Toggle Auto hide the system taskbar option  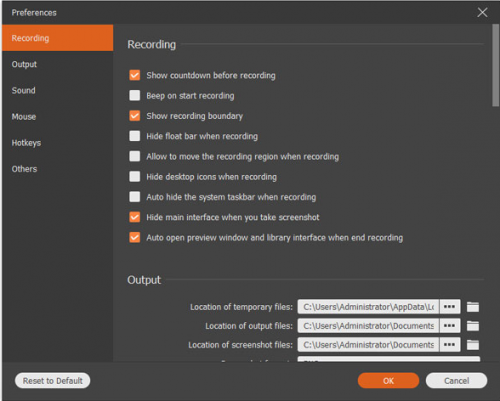coord(135,197)
